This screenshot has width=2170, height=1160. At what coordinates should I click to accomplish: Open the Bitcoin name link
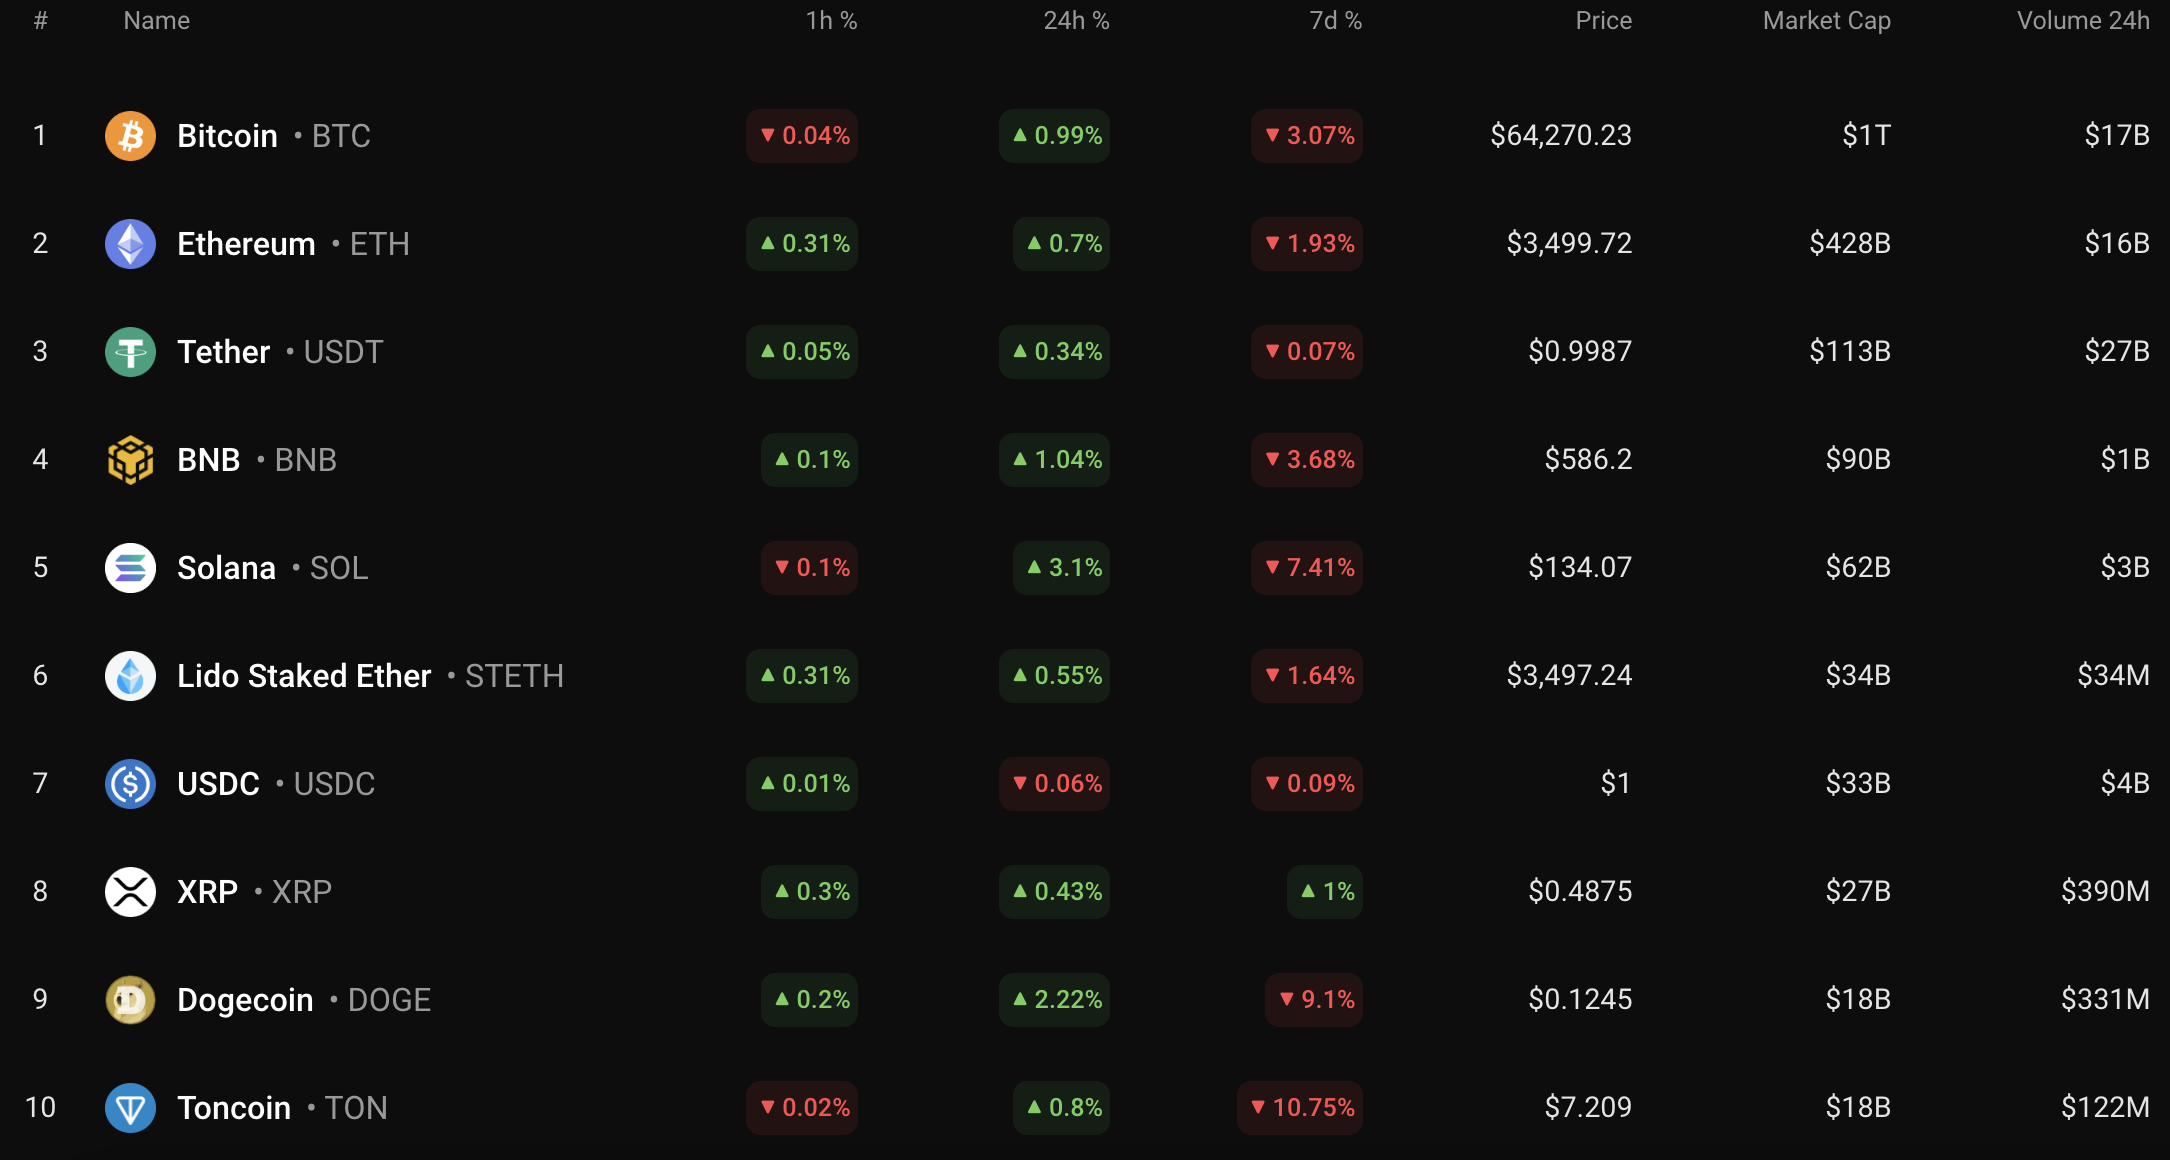pyautogui.click(x=227, y=136)
